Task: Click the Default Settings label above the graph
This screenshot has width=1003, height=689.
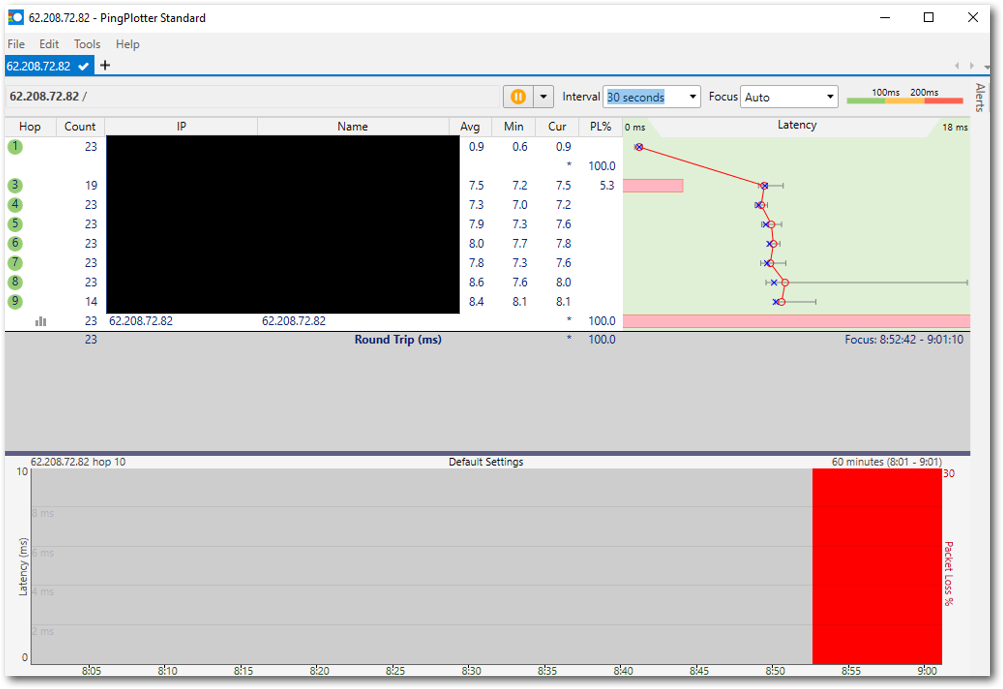Action: tap(486, 462)
